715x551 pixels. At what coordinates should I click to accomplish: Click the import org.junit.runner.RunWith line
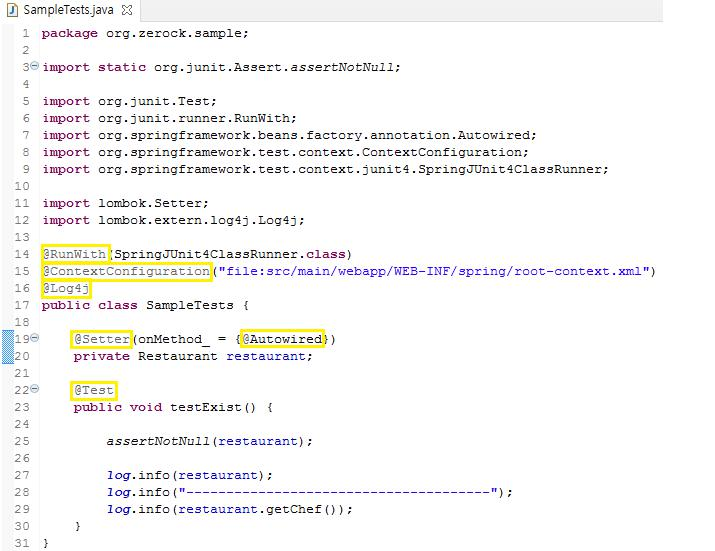(169, 119)
